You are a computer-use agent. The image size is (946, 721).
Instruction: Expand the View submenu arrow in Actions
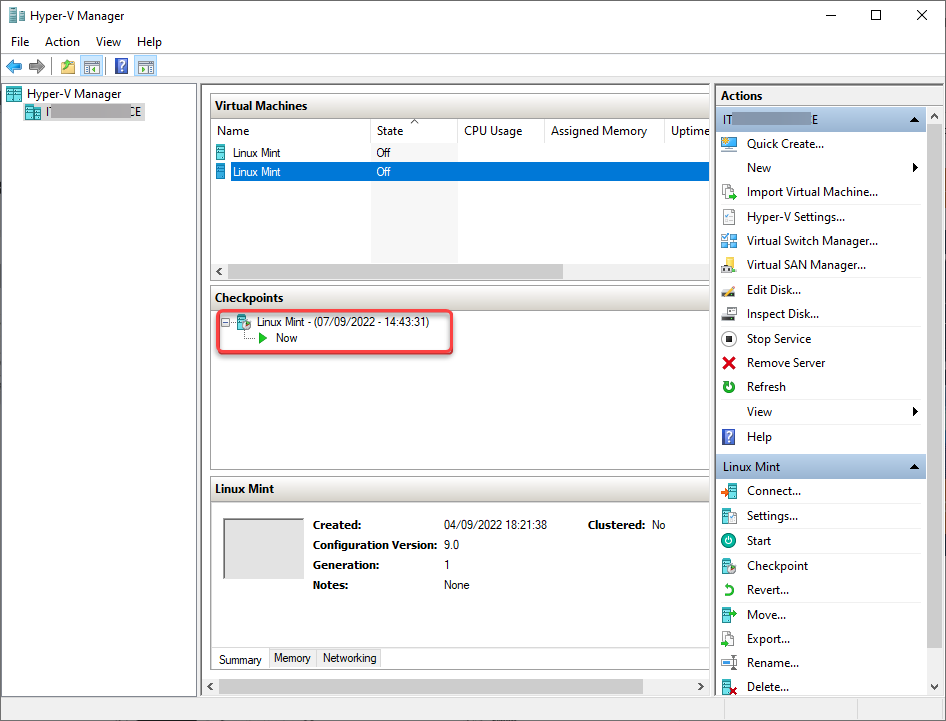(915, 411)
